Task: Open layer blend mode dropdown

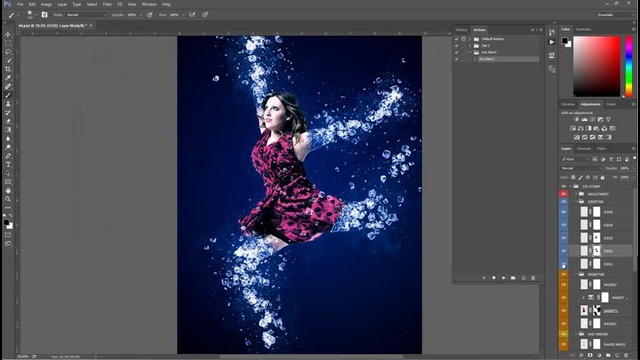Action: [x=582, y=168]
